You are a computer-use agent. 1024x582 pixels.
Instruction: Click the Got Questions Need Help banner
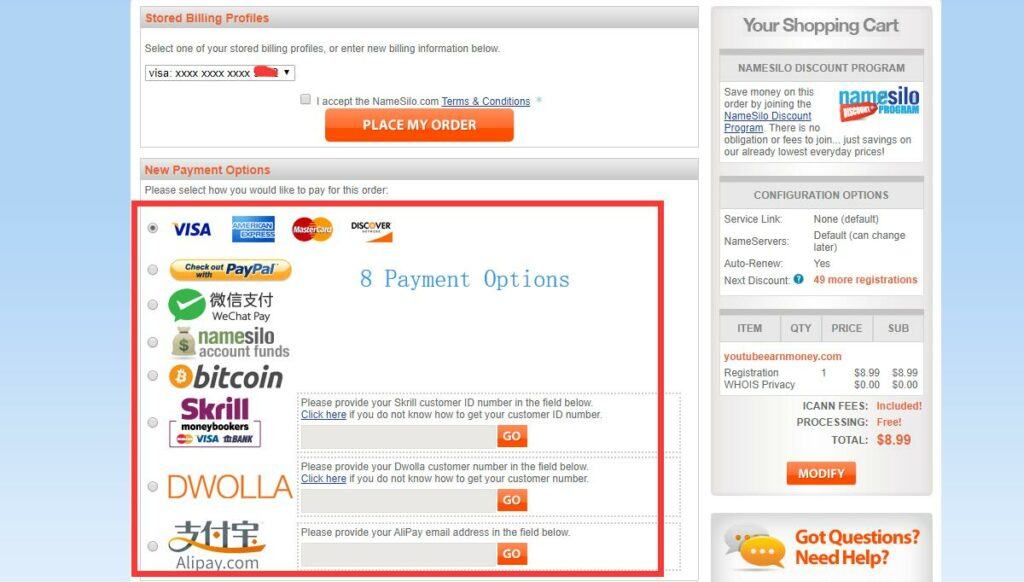click(x=822, y=547)
